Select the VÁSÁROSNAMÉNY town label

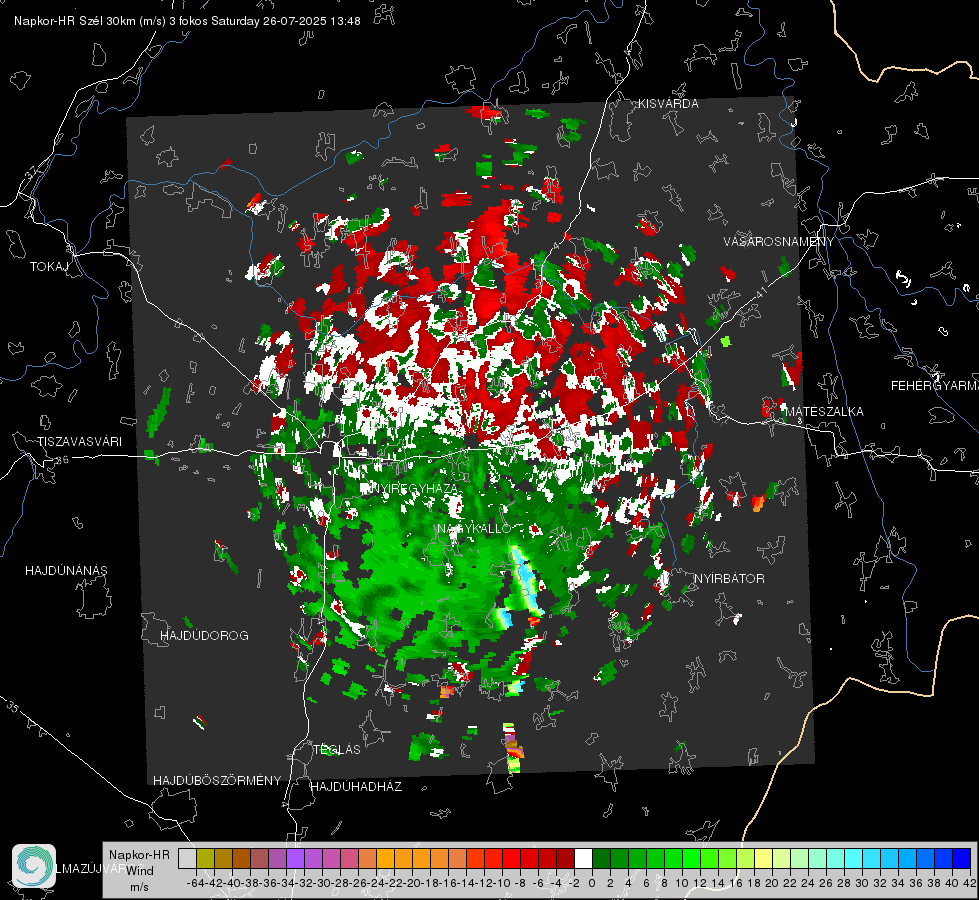coord(779,241)
